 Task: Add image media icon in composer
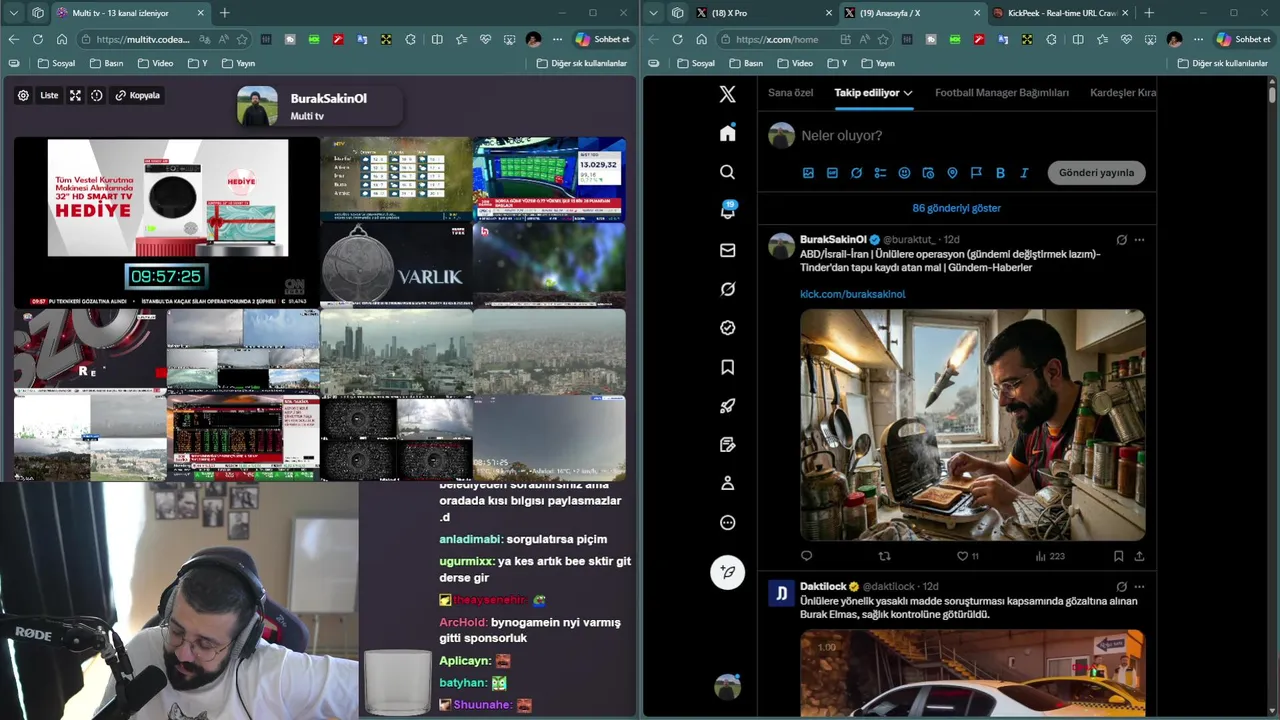tap(808, 173)
